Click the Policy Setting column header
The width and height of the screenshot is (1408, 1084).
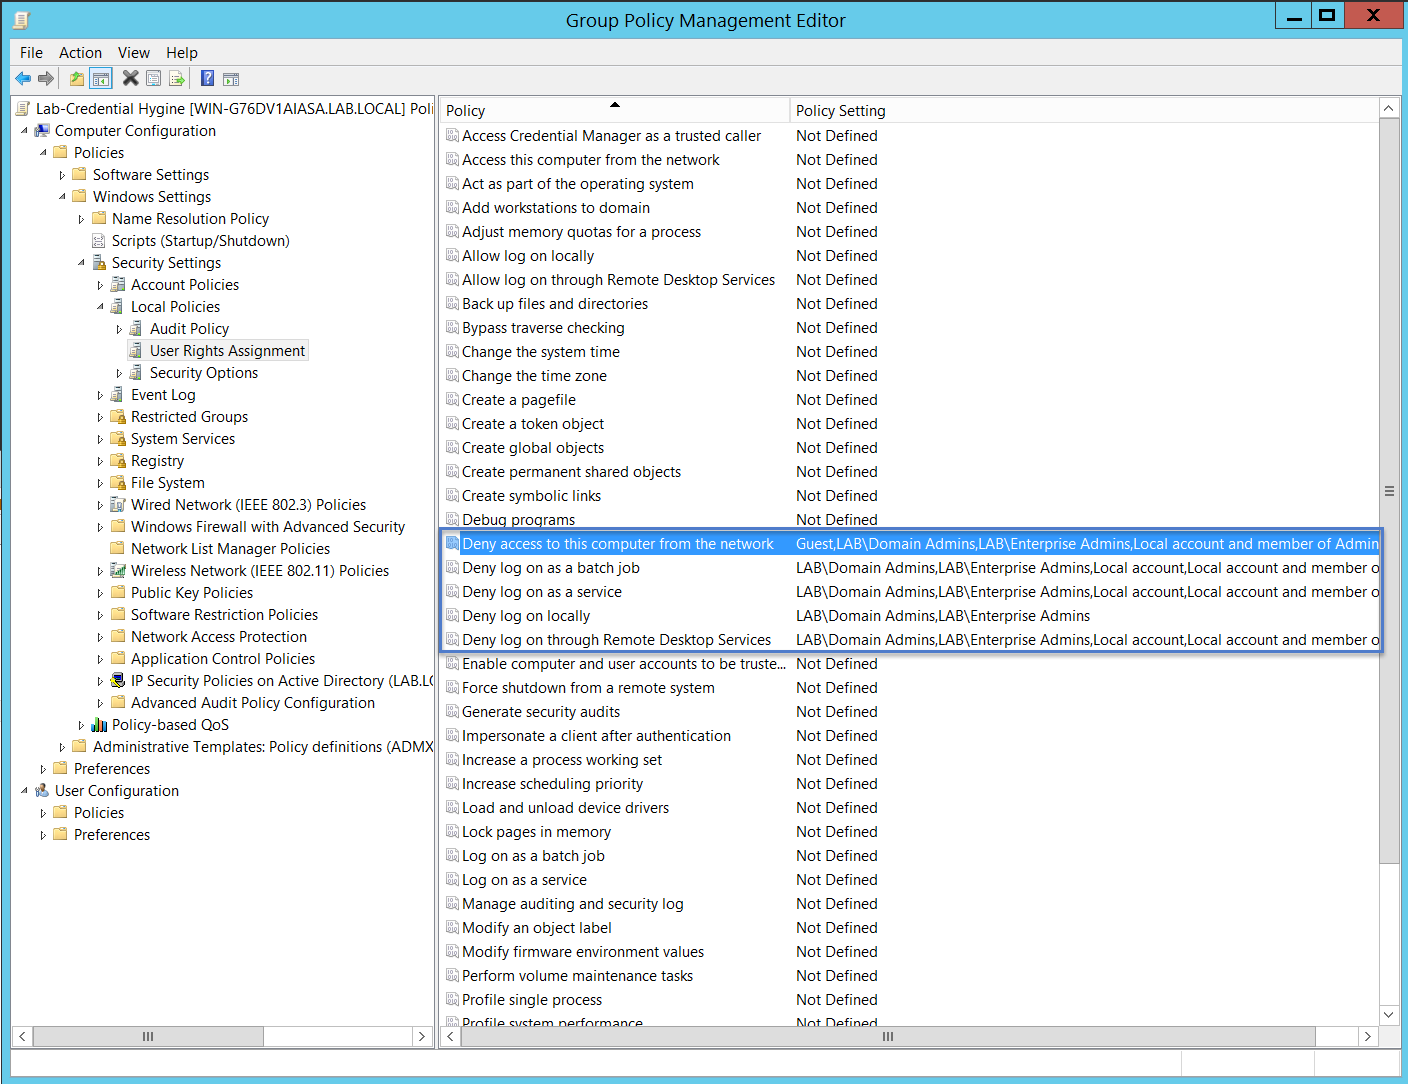[1084, 110]
